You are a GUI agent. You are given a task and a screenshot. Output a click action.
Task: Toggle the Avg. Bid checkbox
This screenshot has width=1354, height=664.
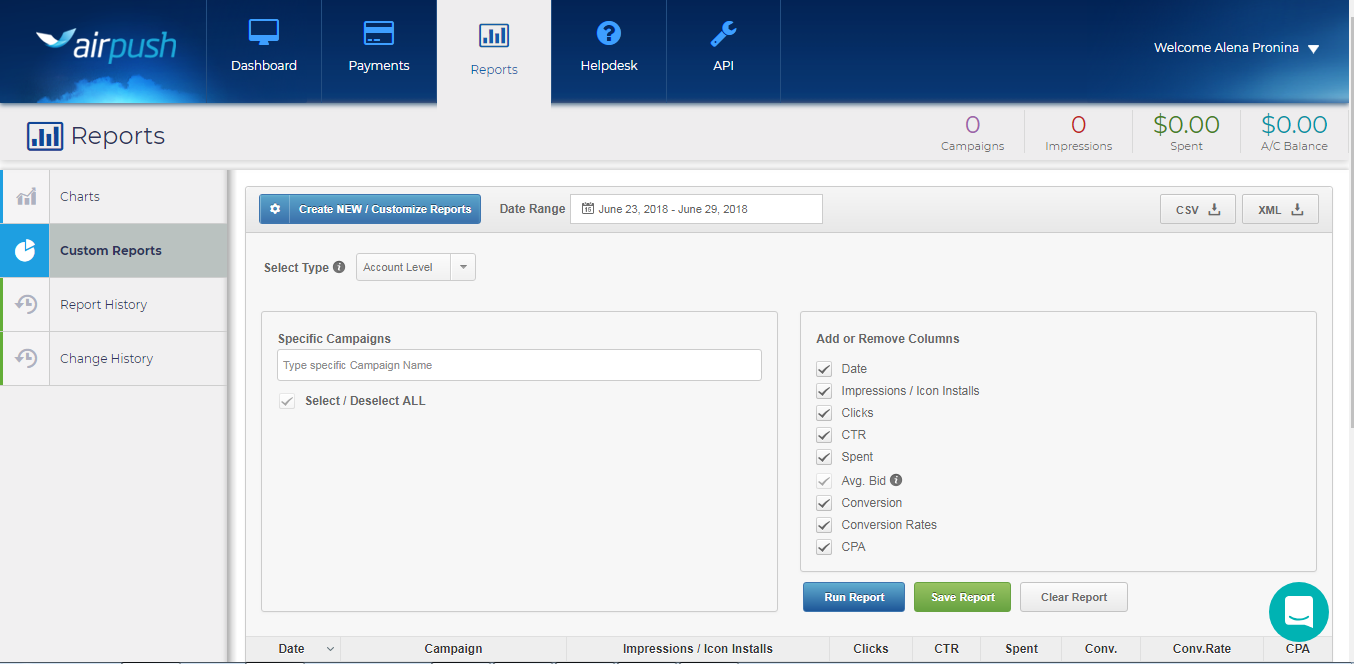point(824,481)
